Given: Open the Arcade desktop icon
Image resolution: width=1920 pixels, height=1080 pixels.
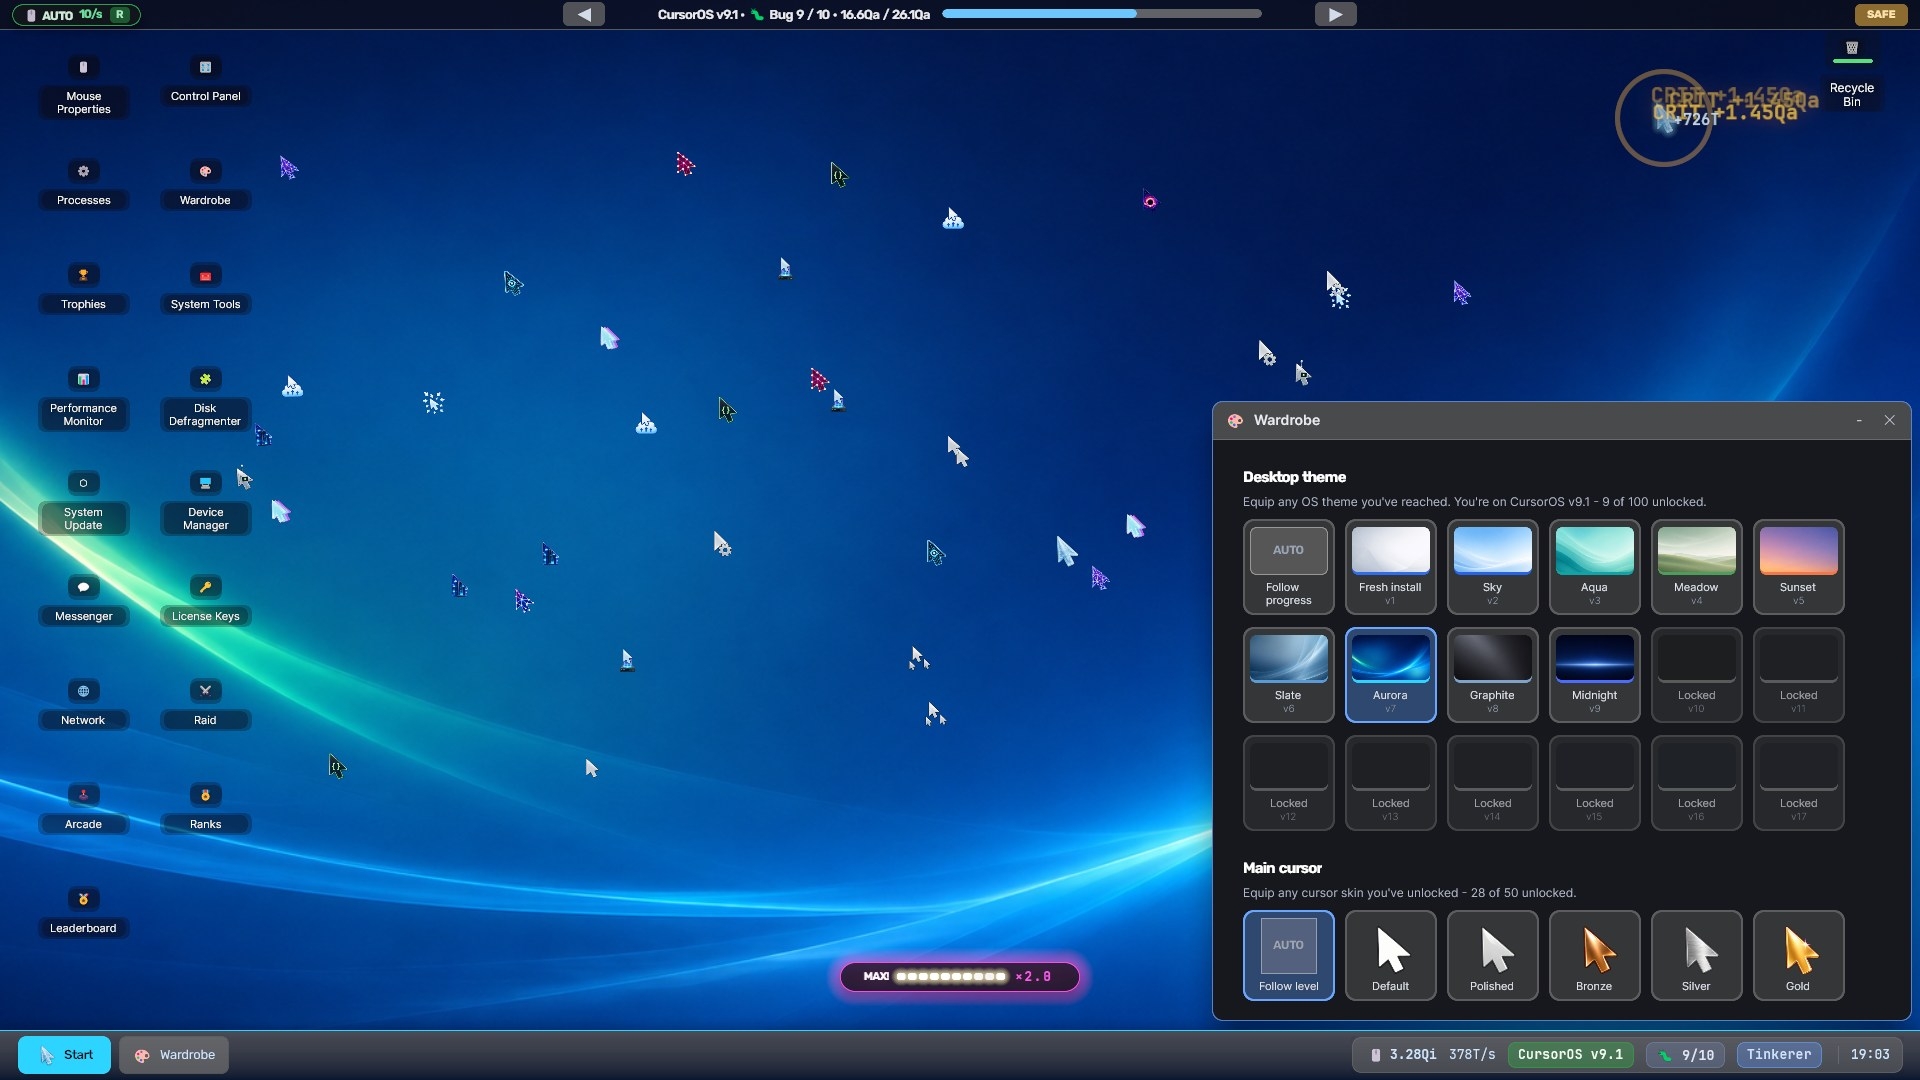Looking at the screenshot, I should tap(83, 809).
